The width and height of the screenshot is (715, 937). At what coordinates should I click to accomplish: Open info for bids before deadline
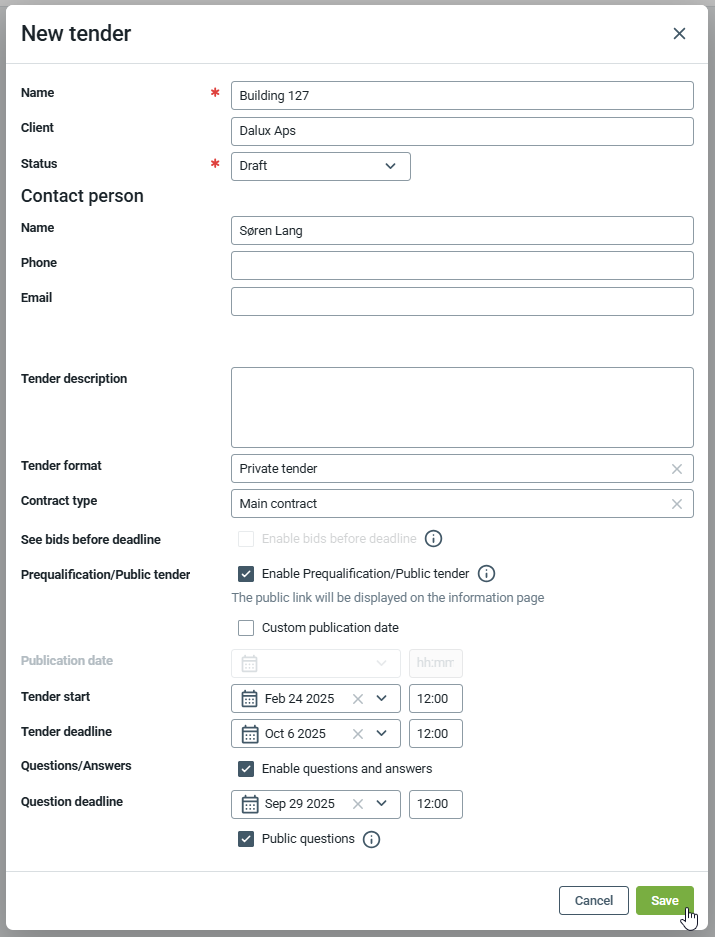433,538
